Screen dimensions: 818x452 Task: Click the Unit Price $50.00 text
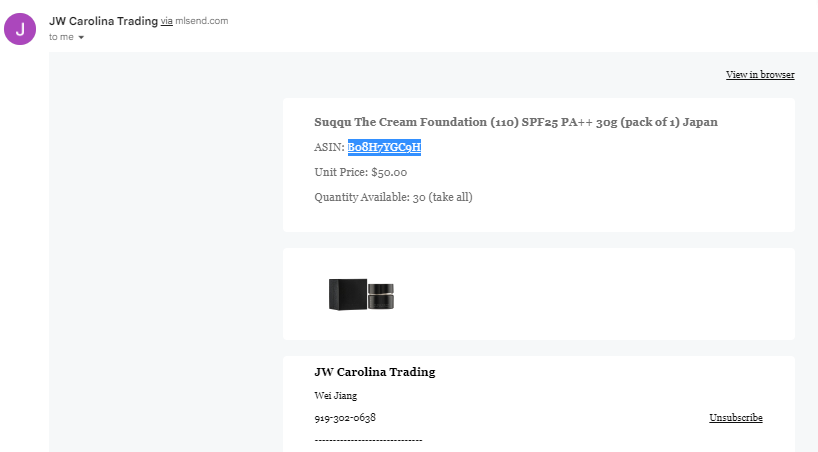click(x=360, y=172)
